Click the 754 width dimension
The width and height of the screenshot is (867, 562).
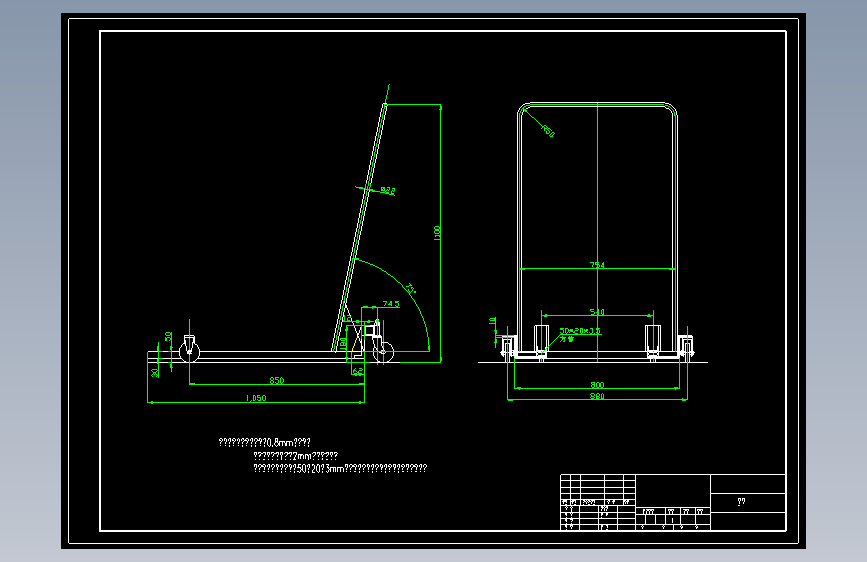pyautogui.click(x=597, y=265)
